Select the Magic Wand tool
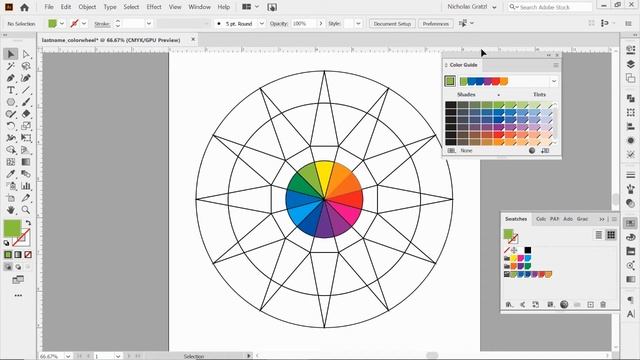640x360 pixels. (11, 66)
